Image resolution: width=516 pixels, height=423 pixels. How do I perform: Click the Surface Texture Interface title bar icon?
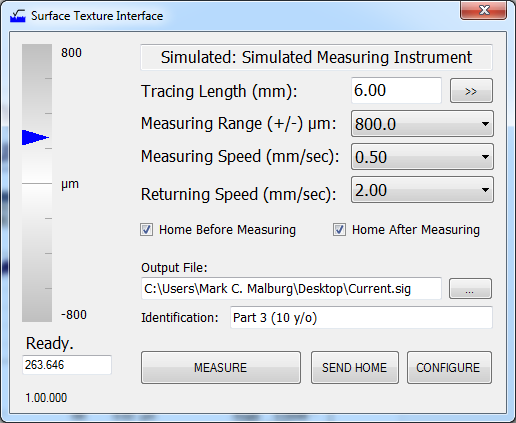tap(18, 15)
